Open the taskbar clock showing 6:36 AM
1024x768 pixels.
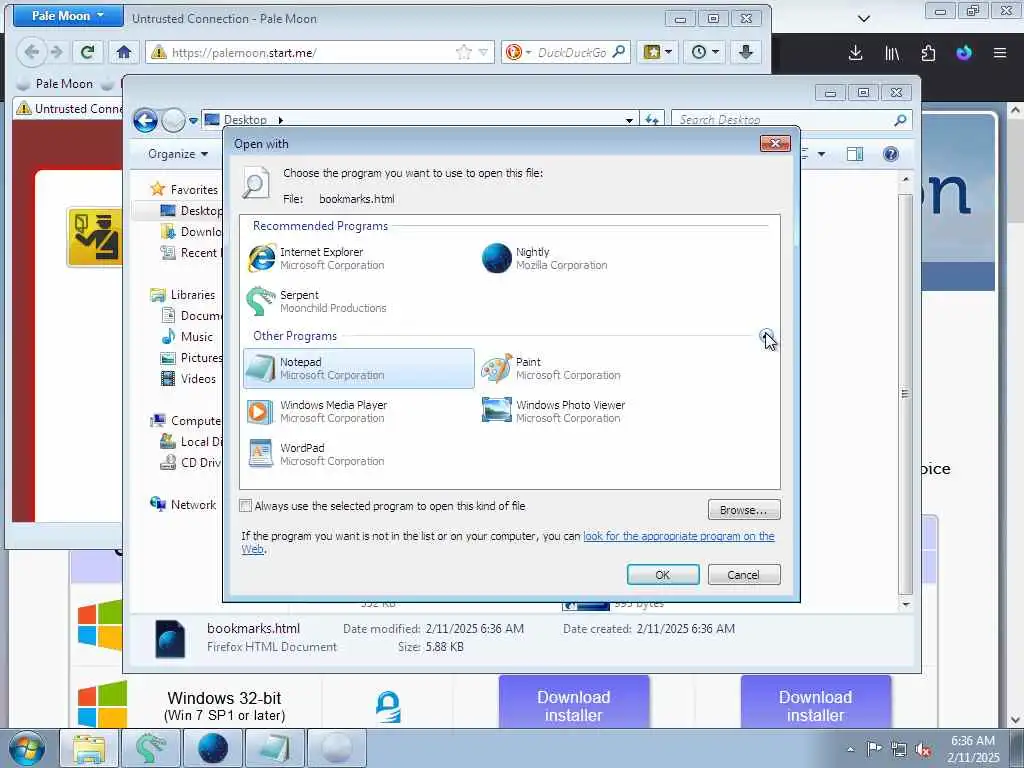[973, 749]
